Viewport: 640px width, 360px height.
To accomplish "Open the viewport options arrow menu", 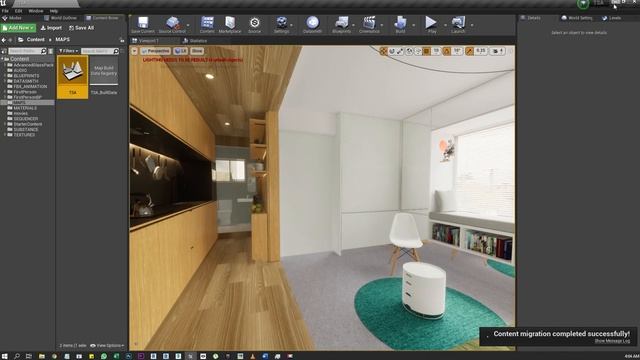I will pos(134,51).
